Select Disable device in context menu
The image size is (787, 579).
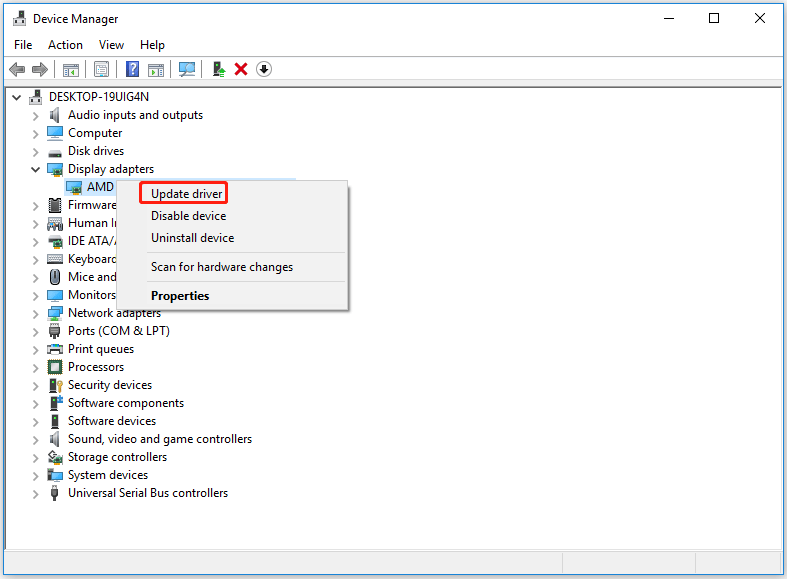[x=188, y=216]
